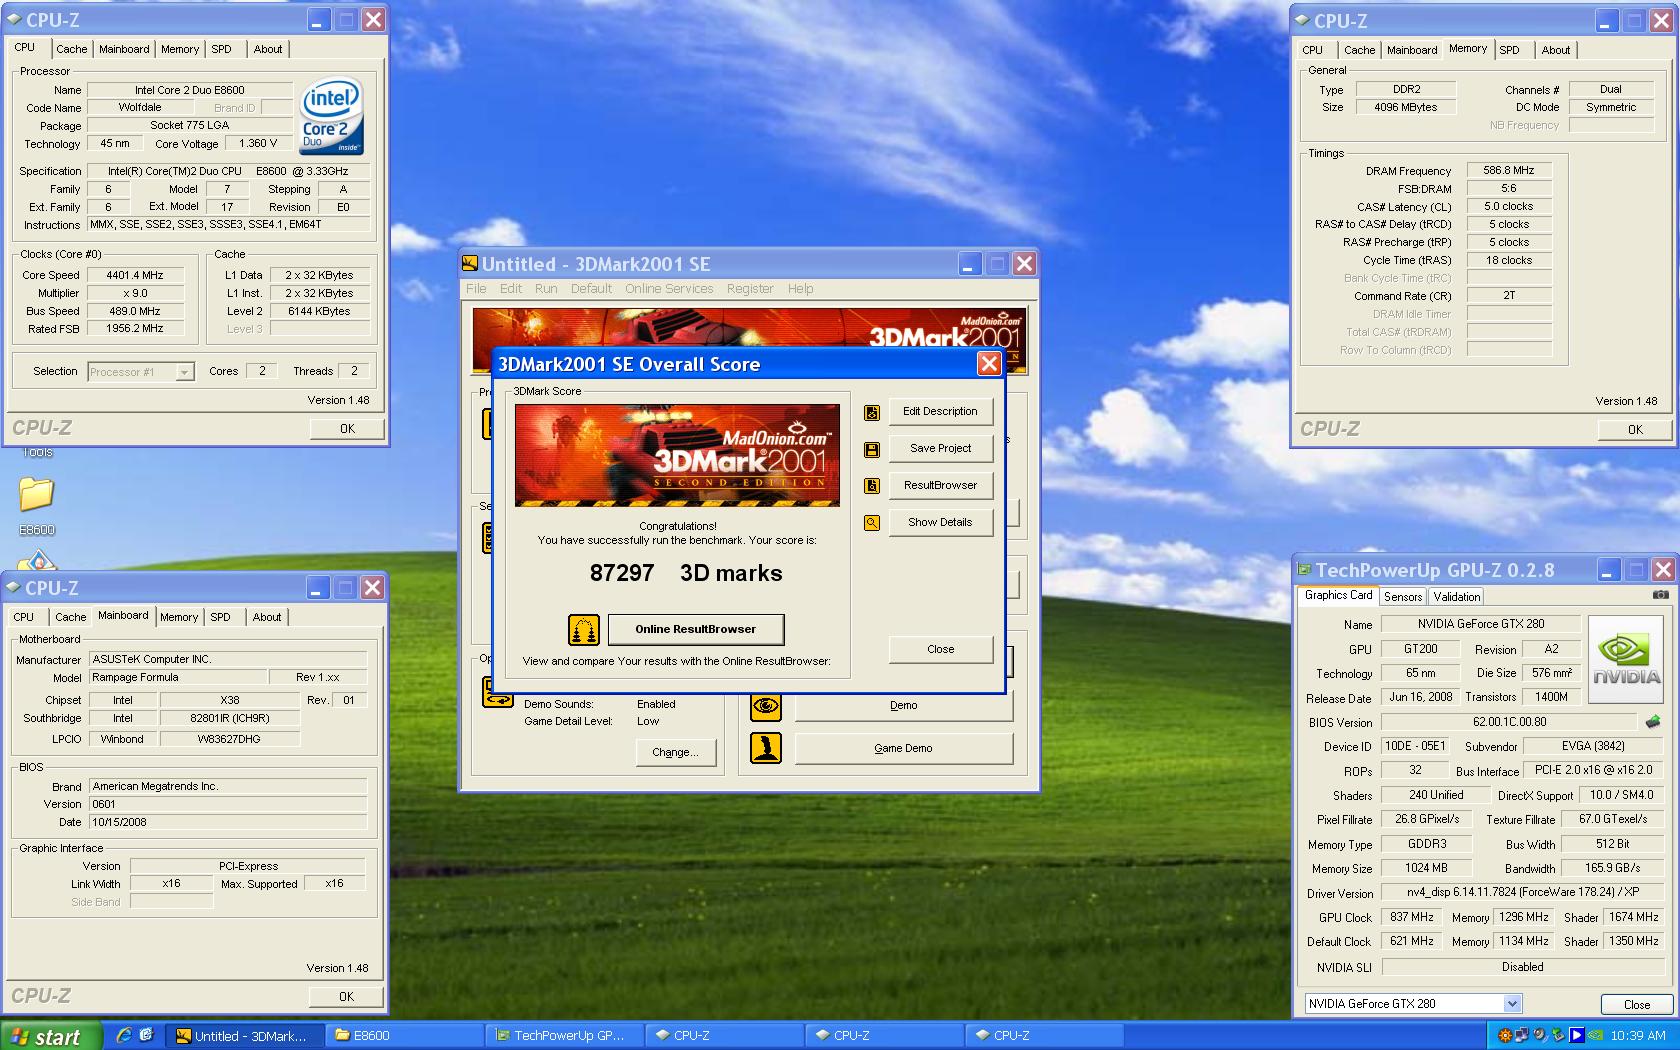Select the TechPowerUp GP... taskbar item
The image size is (1680, 1050).
coord(566,1036)
